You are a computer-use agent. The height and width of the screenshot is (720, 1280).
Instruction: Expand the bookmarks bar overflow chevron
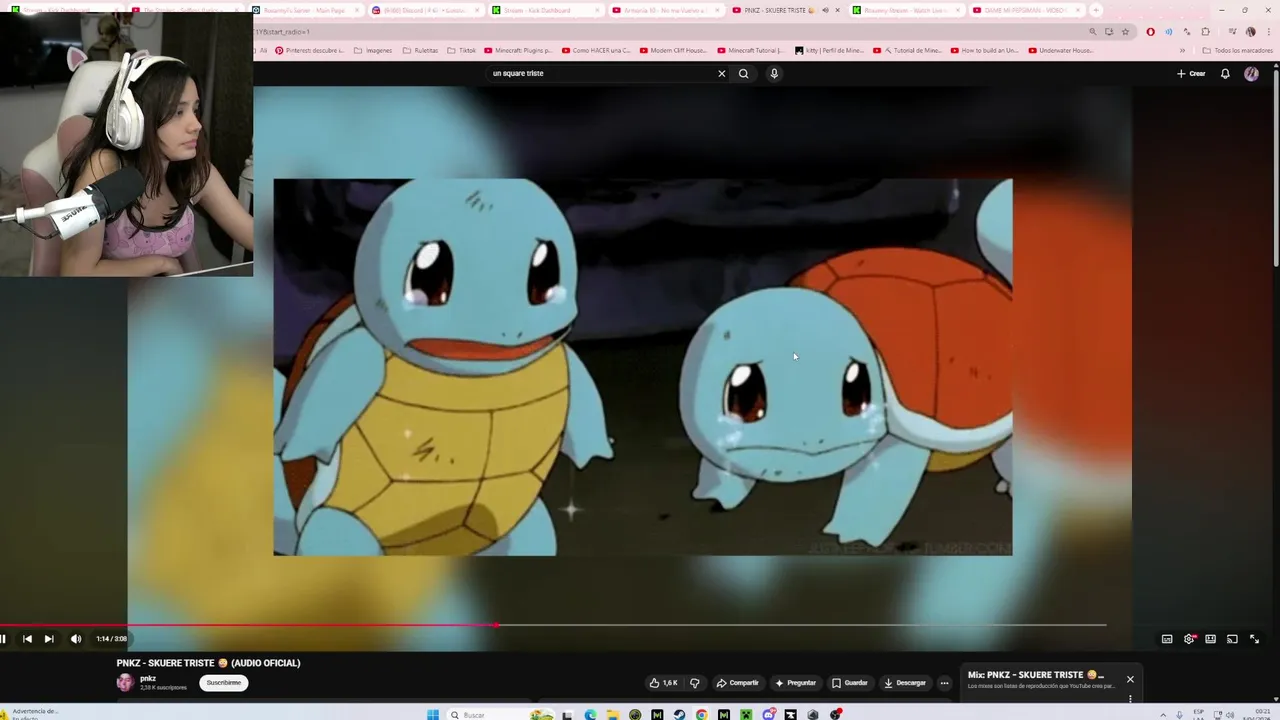click(1183, 50)
